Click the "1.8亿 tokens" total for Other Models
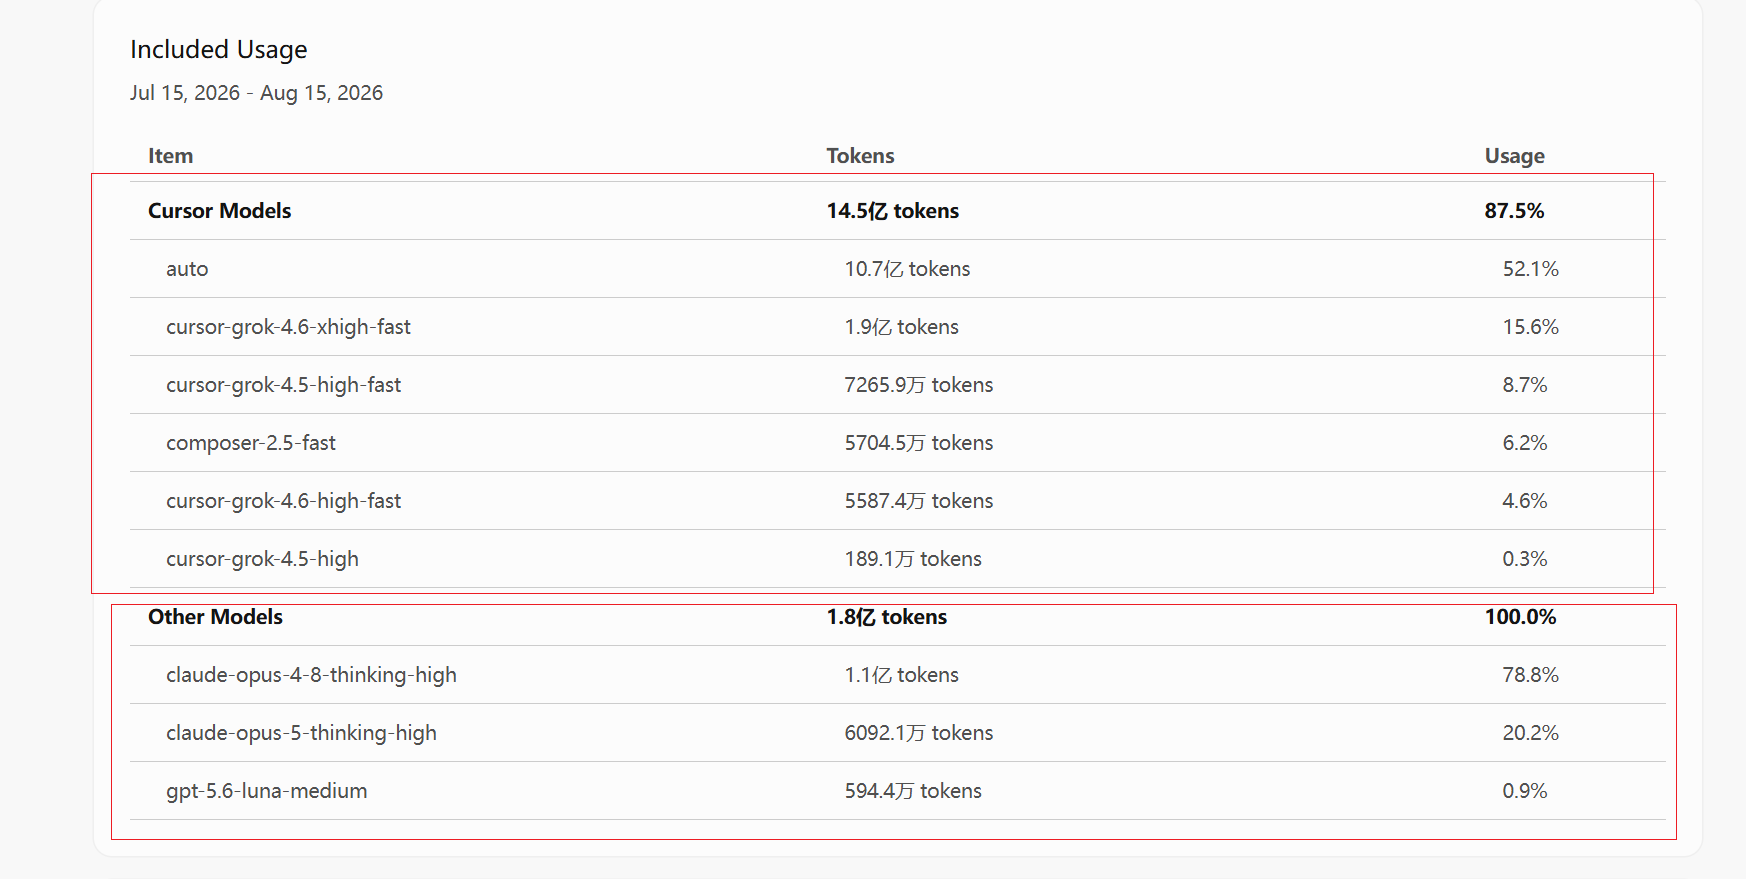 coord(887,617)
